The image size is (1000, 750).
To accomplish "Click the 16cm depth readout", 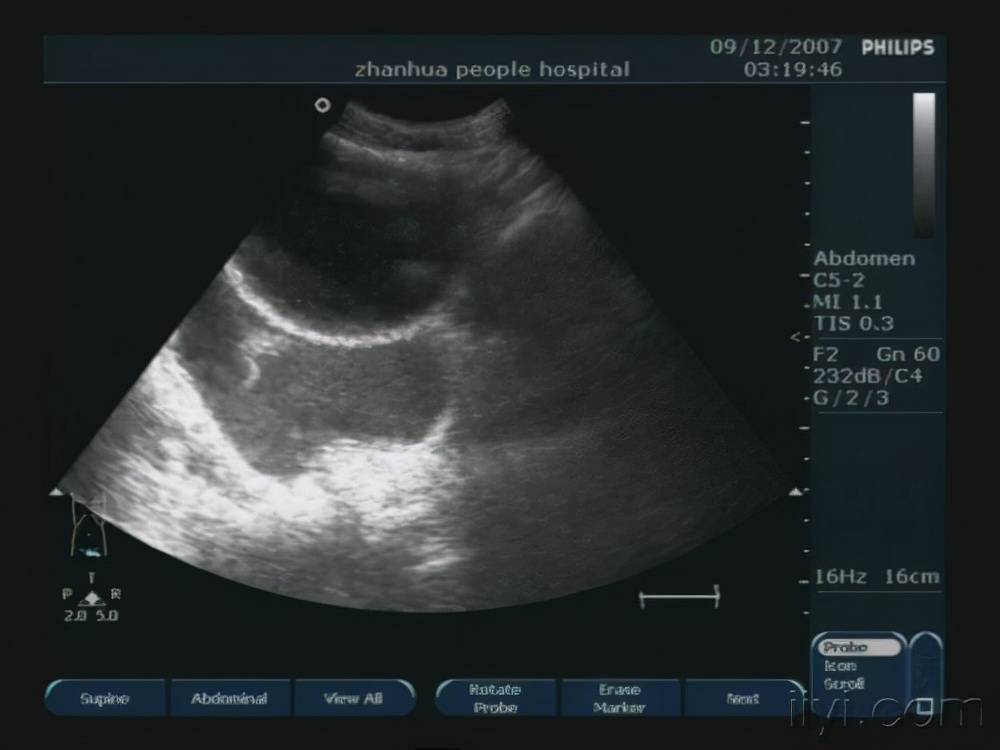I will pyautogui.click(x=913, y=578).
